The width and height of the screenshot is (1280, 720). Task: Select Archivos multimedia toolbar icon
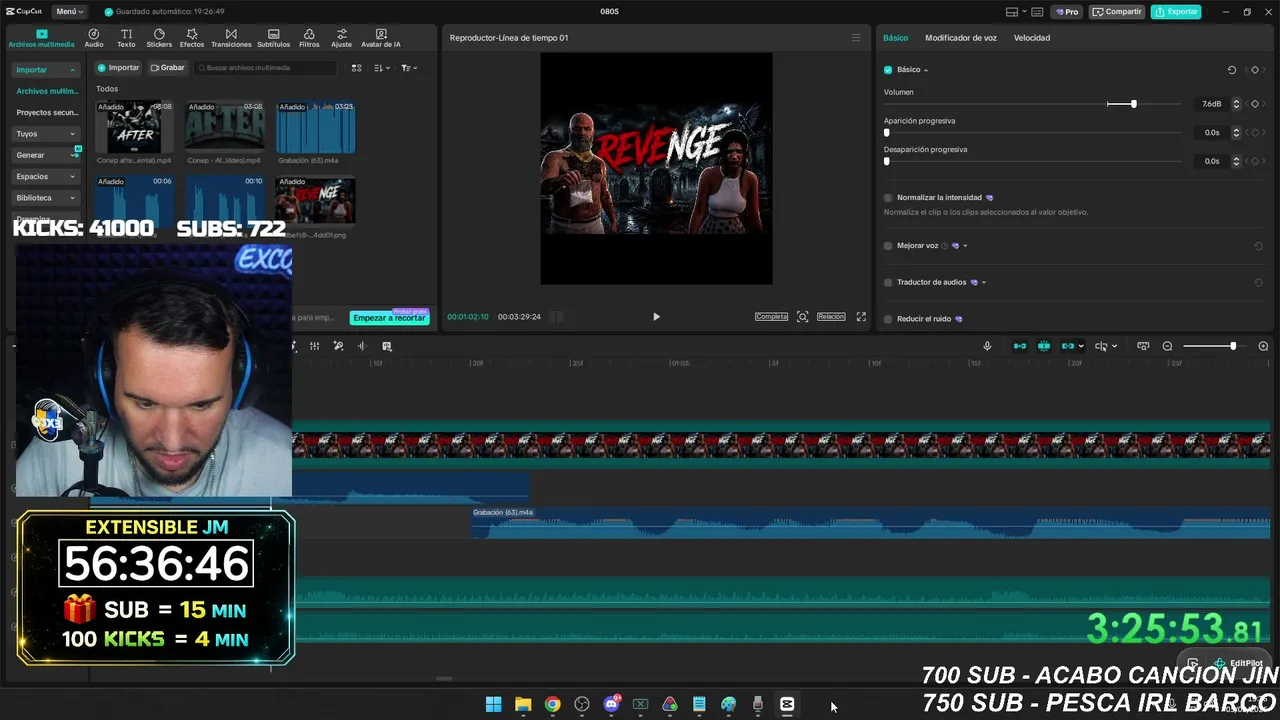click(42, 38)
